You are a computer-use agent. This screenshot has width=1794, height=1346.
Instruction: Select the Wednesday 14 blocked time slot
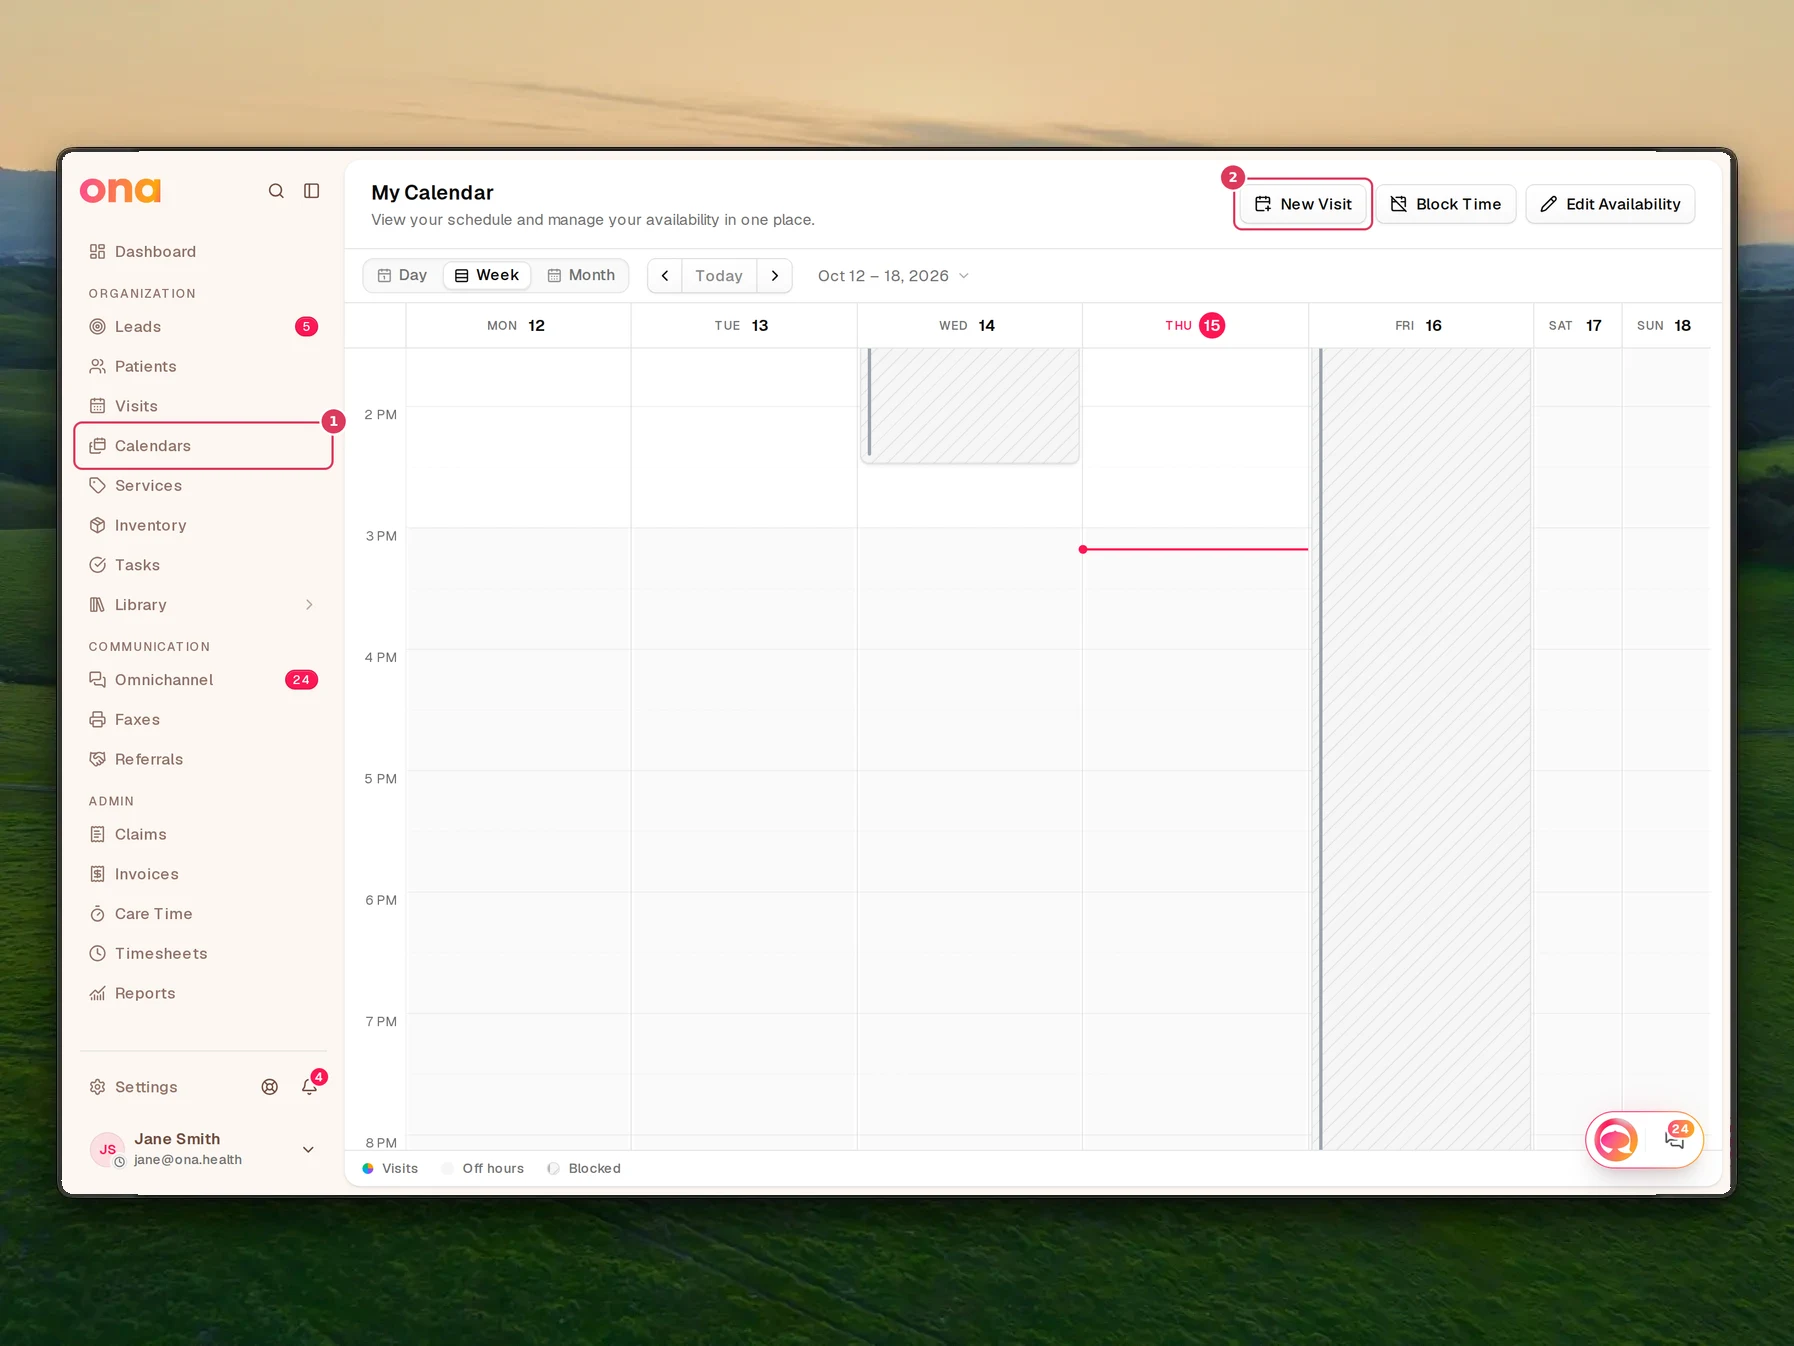(970, 405)
